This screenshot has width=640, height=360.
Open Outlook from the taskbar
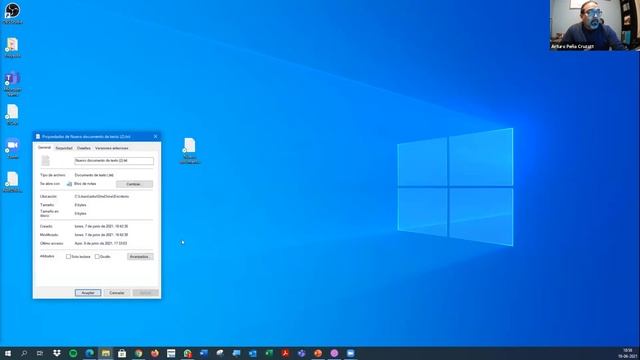click(253, 353)
